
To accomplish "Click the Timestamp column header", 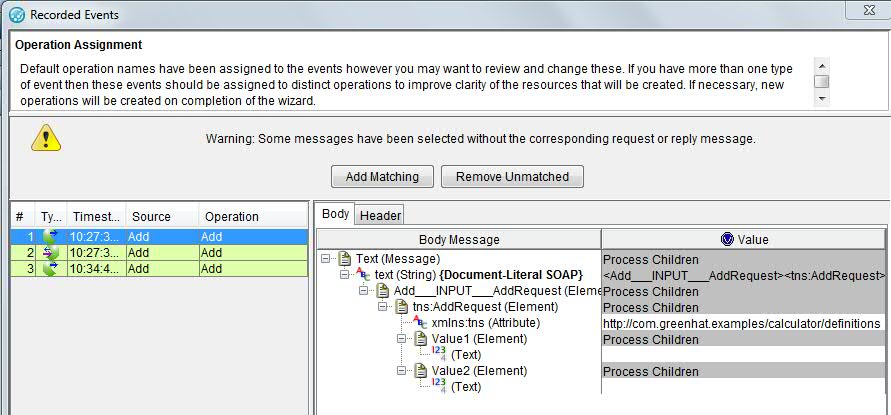I will 96,217.
